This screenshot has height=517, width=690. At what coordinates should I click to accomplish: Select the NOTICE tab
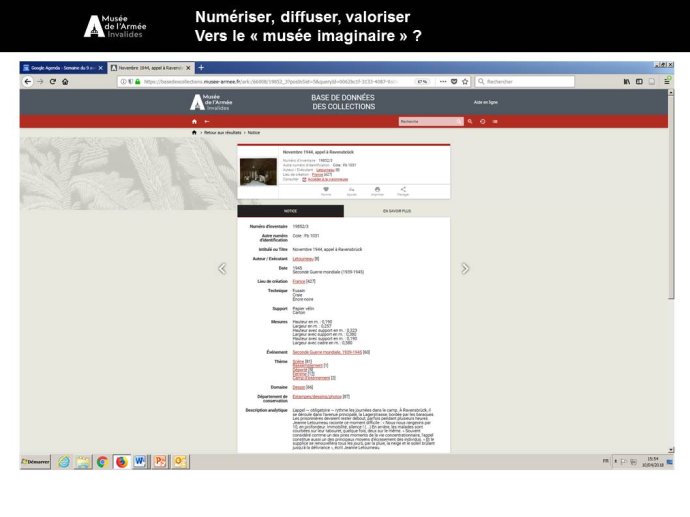[290, 211]
